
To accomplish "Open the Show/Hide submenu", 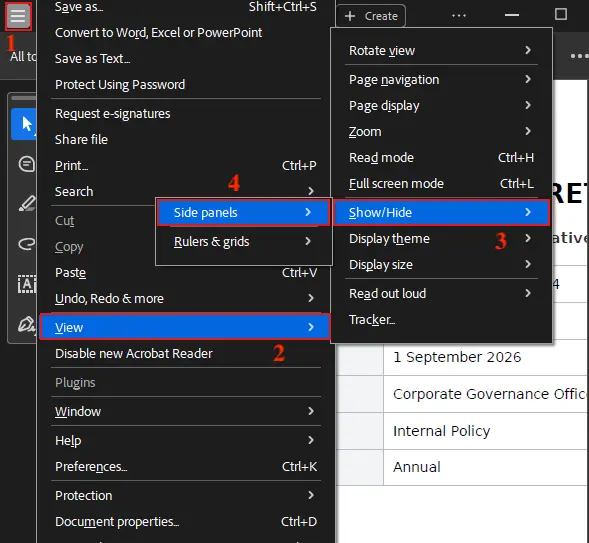I will pos(441,213).
